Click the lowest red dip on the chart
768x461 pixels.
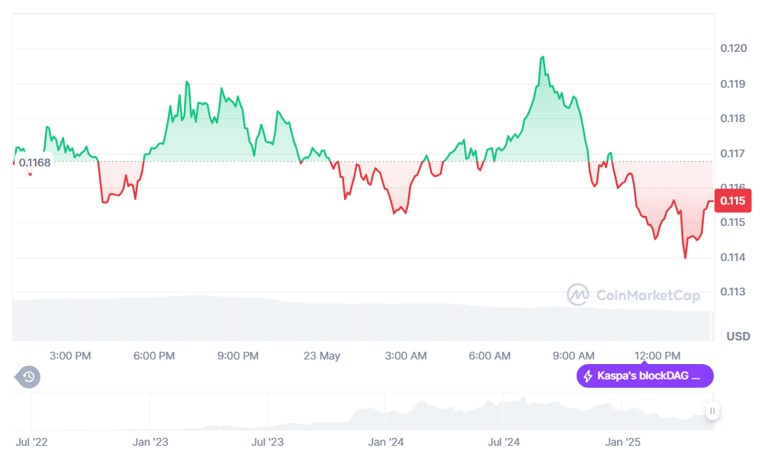pos(685,257)
